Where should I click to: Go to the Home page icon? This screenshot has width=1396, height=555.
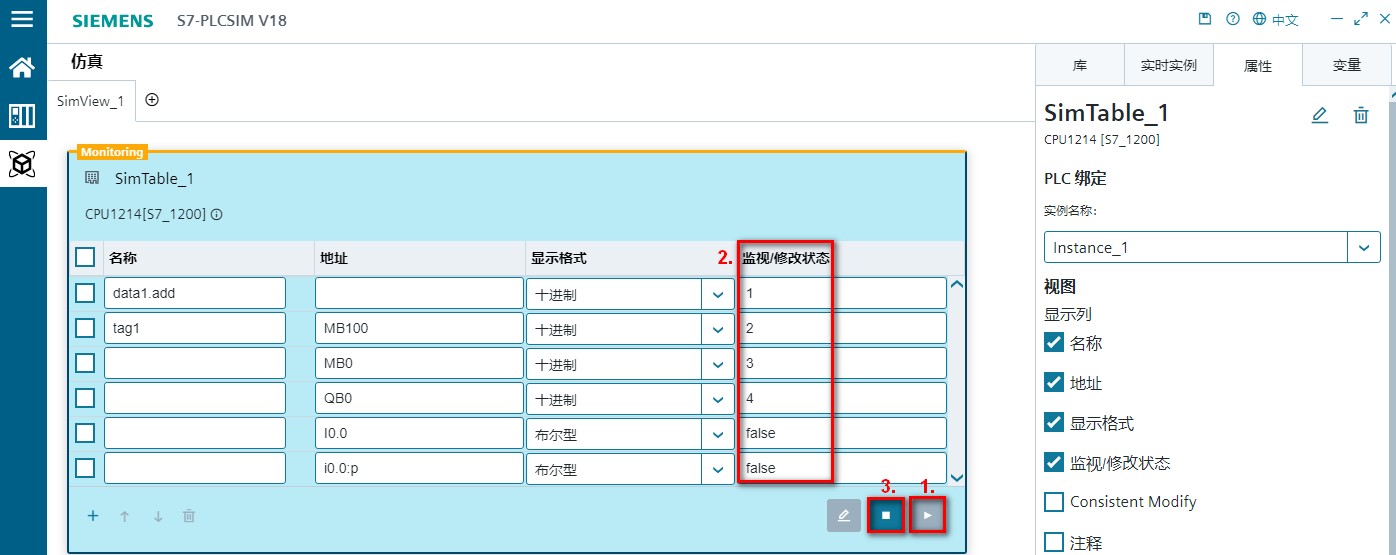pyautogui.click(x=22, y=67)
